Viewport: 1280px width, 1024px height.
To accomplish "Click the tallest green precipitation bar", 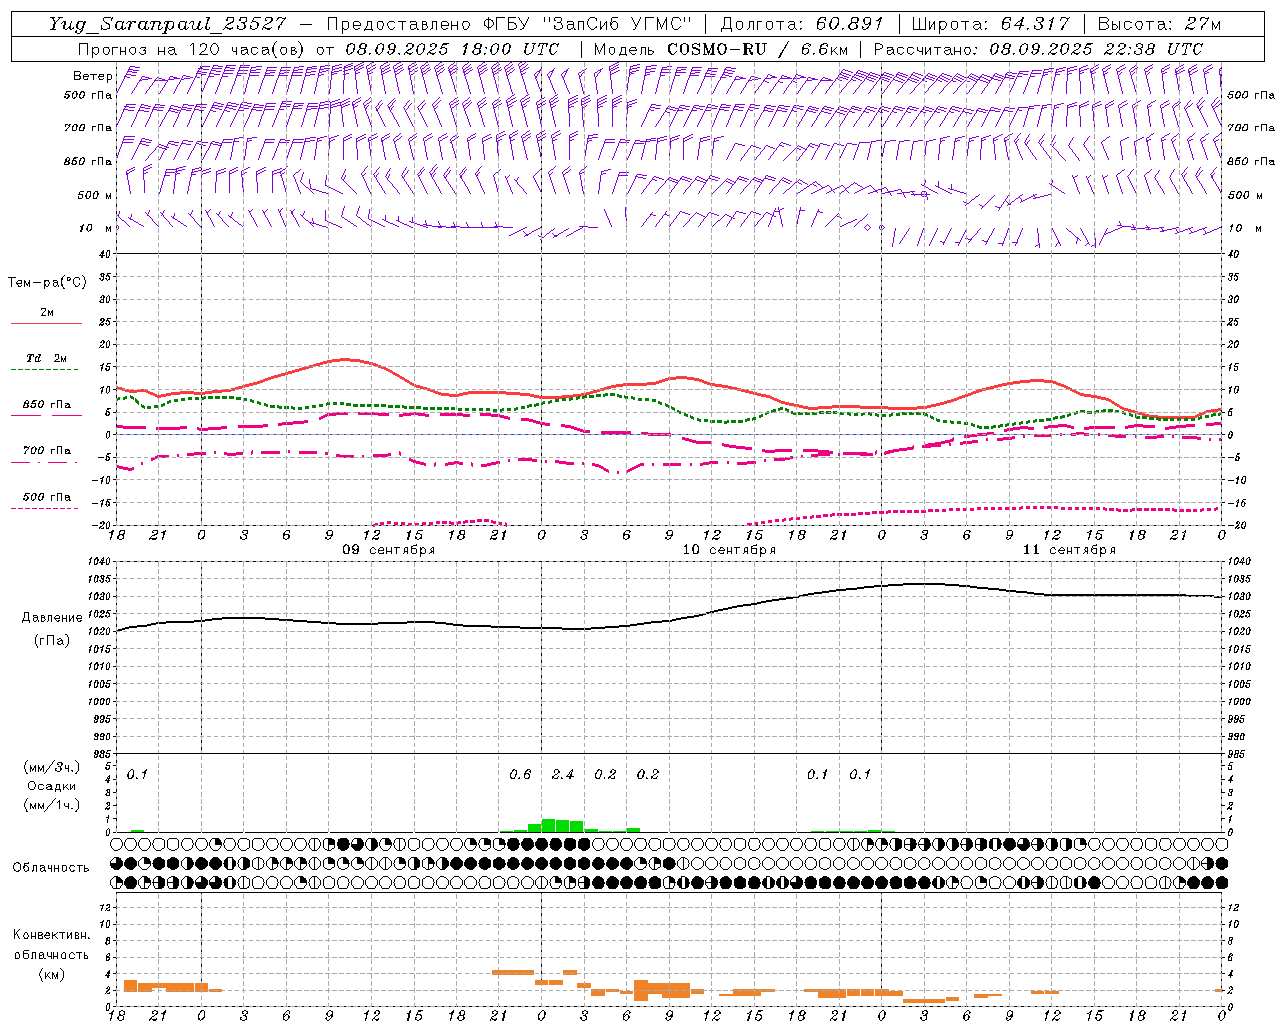I will point(549,825).
